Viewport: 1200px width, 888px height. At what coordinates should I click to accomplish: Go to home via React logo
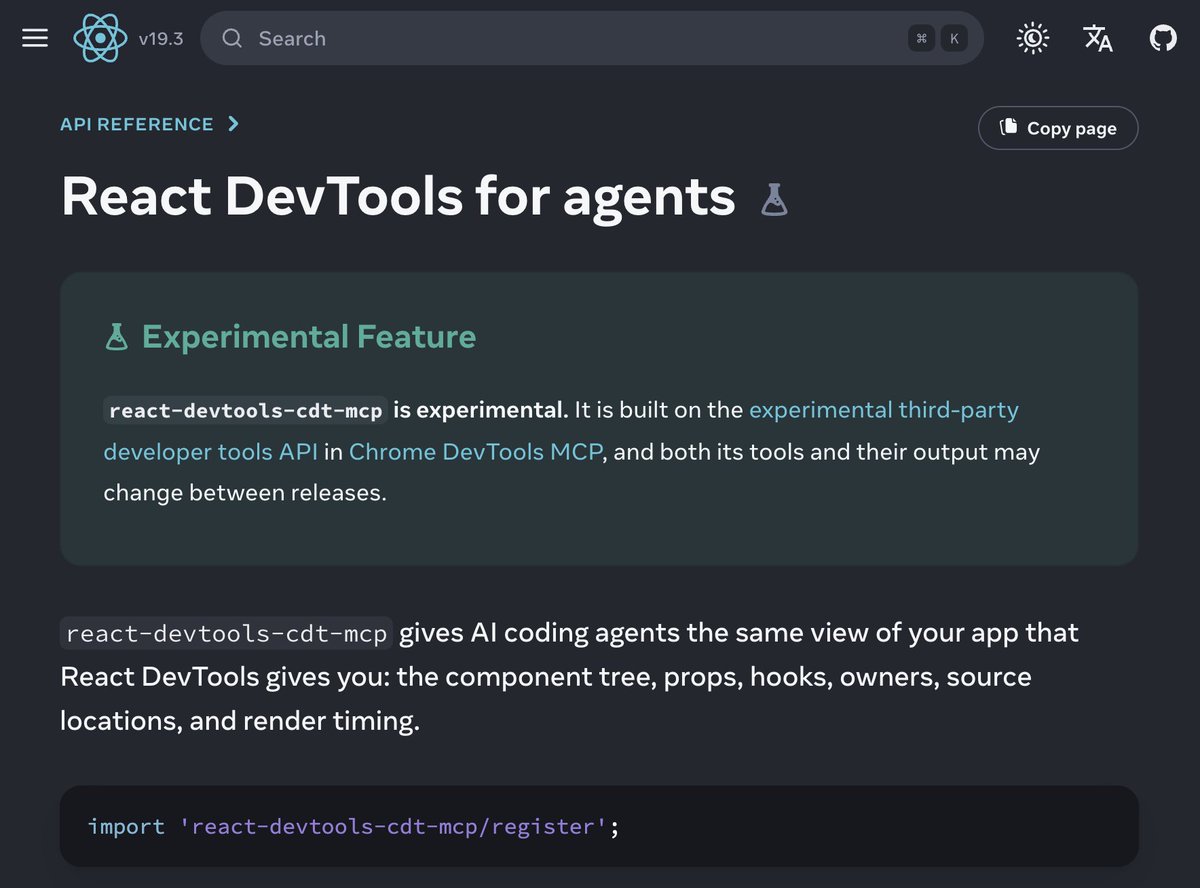tap(100, 39)
